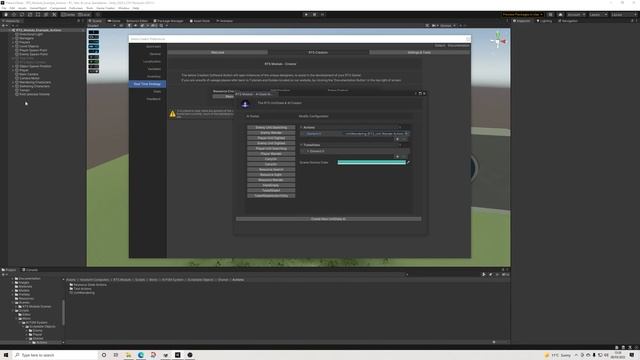Viewport: 640px width, 360px height.
Task: Open the GameObject menu
Action: point(38,8)
